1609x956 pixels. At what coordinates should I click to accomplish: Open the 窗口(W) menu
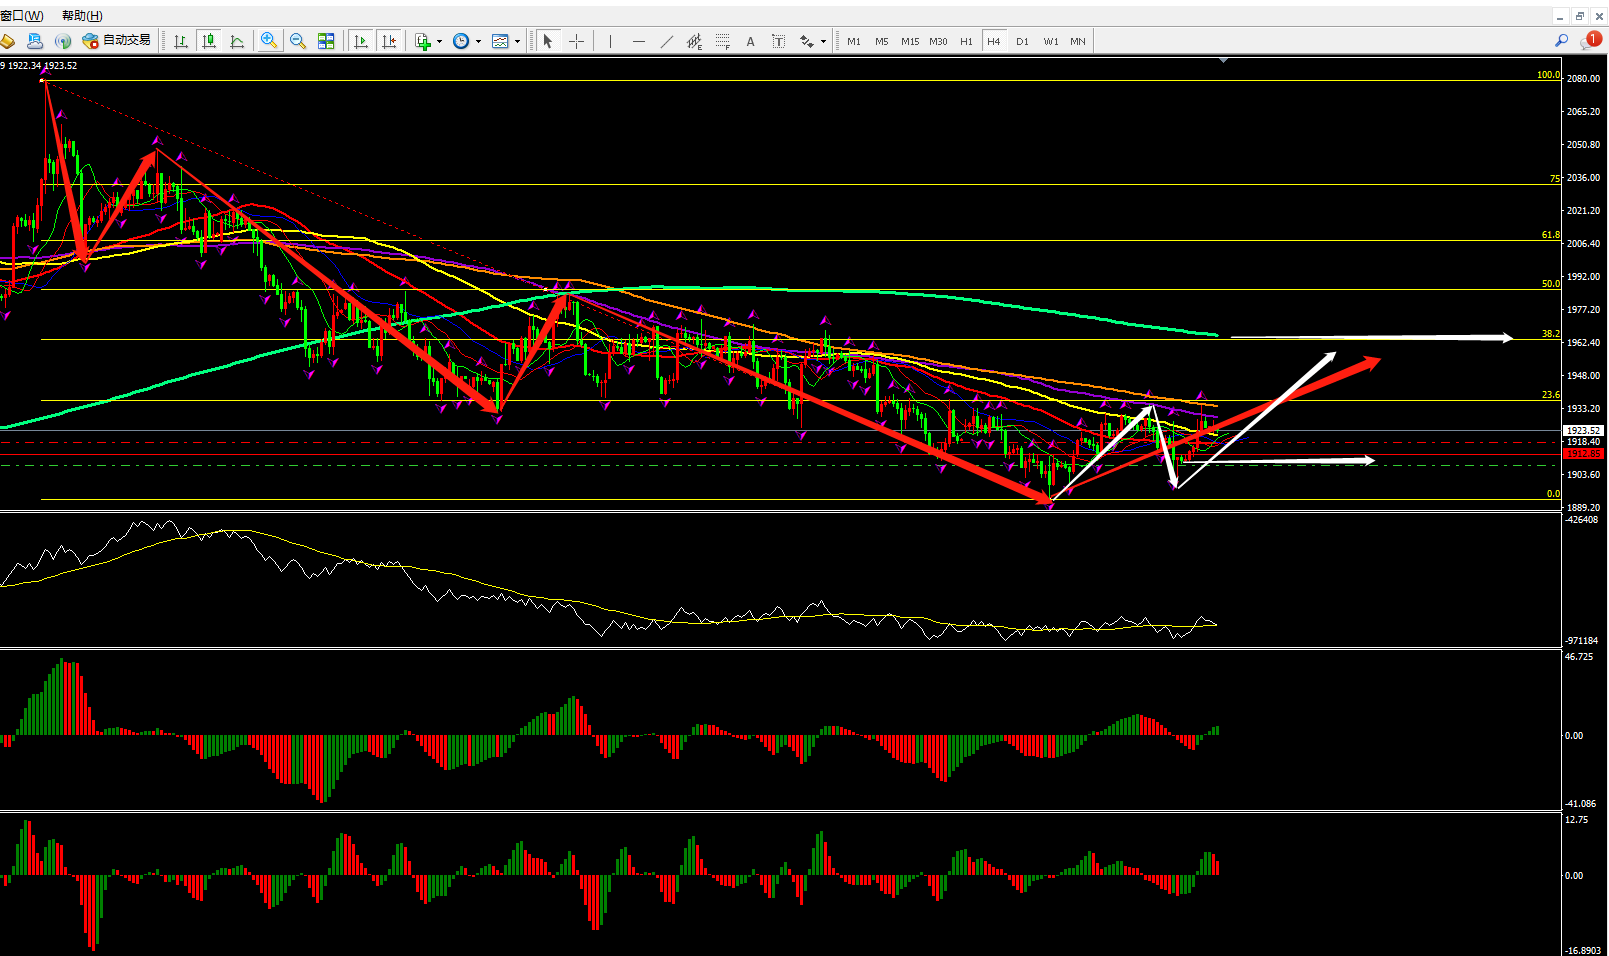22,16
